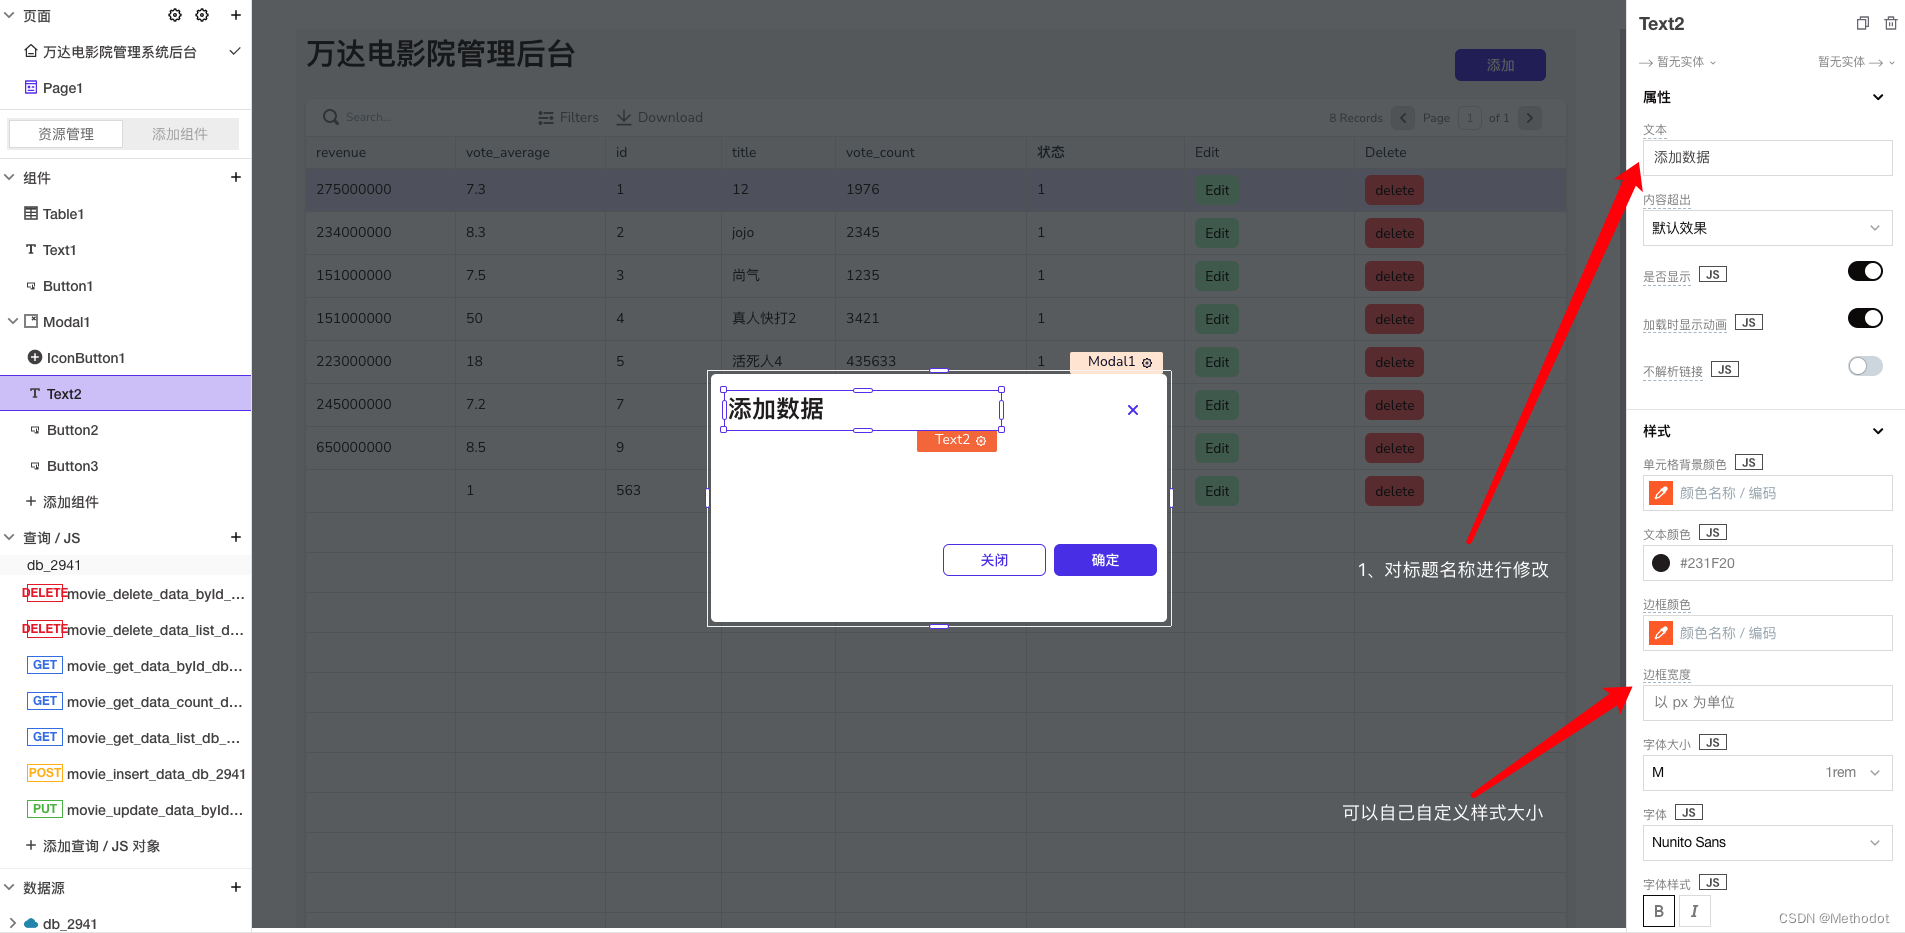
Task: Toggle JS mode for 是否显示
Action: point(1713,275)
